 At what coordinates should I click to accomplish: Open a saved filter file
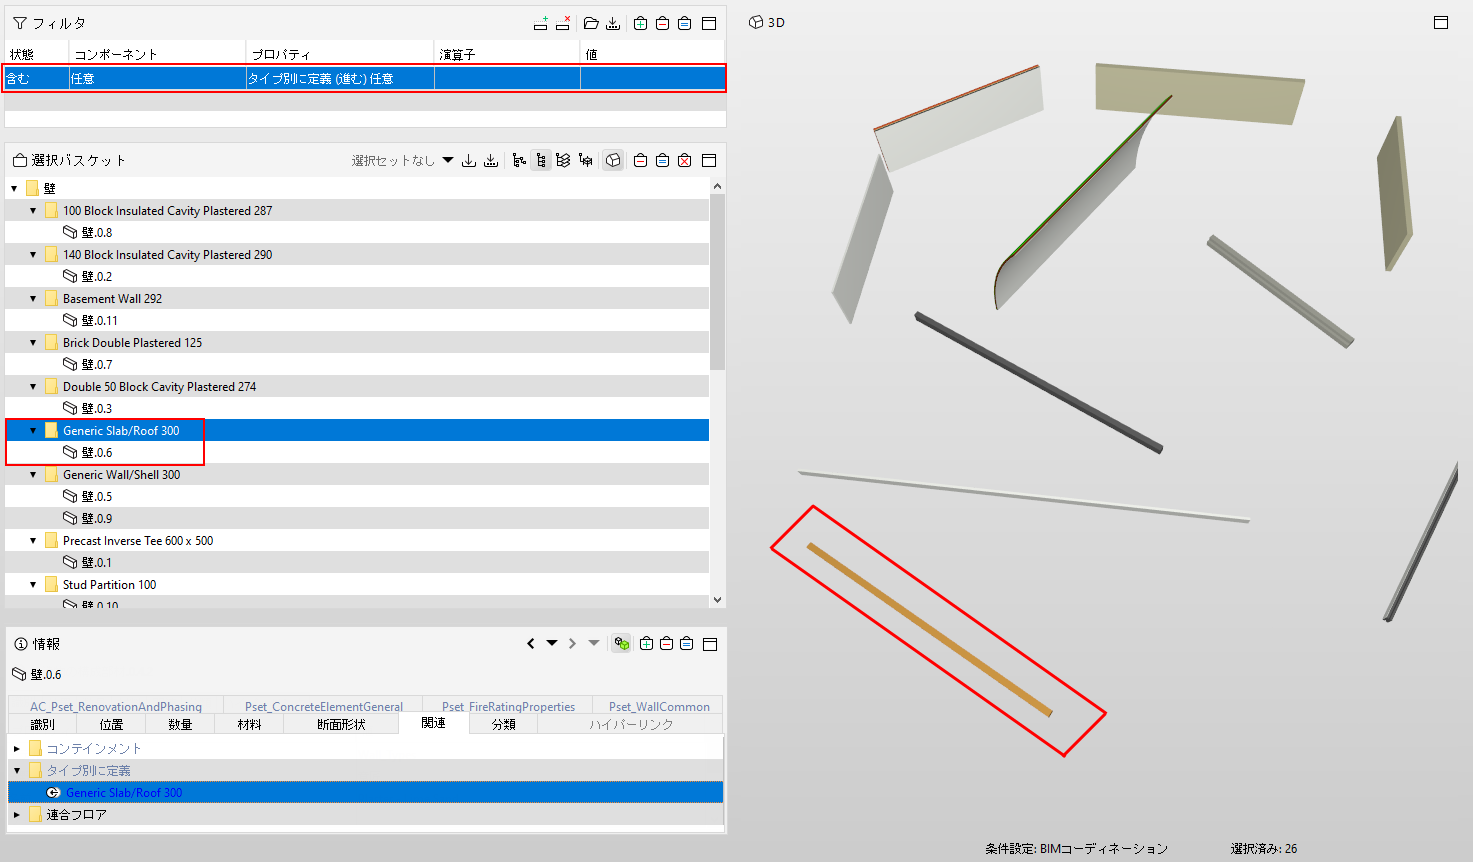coord(591,23)
